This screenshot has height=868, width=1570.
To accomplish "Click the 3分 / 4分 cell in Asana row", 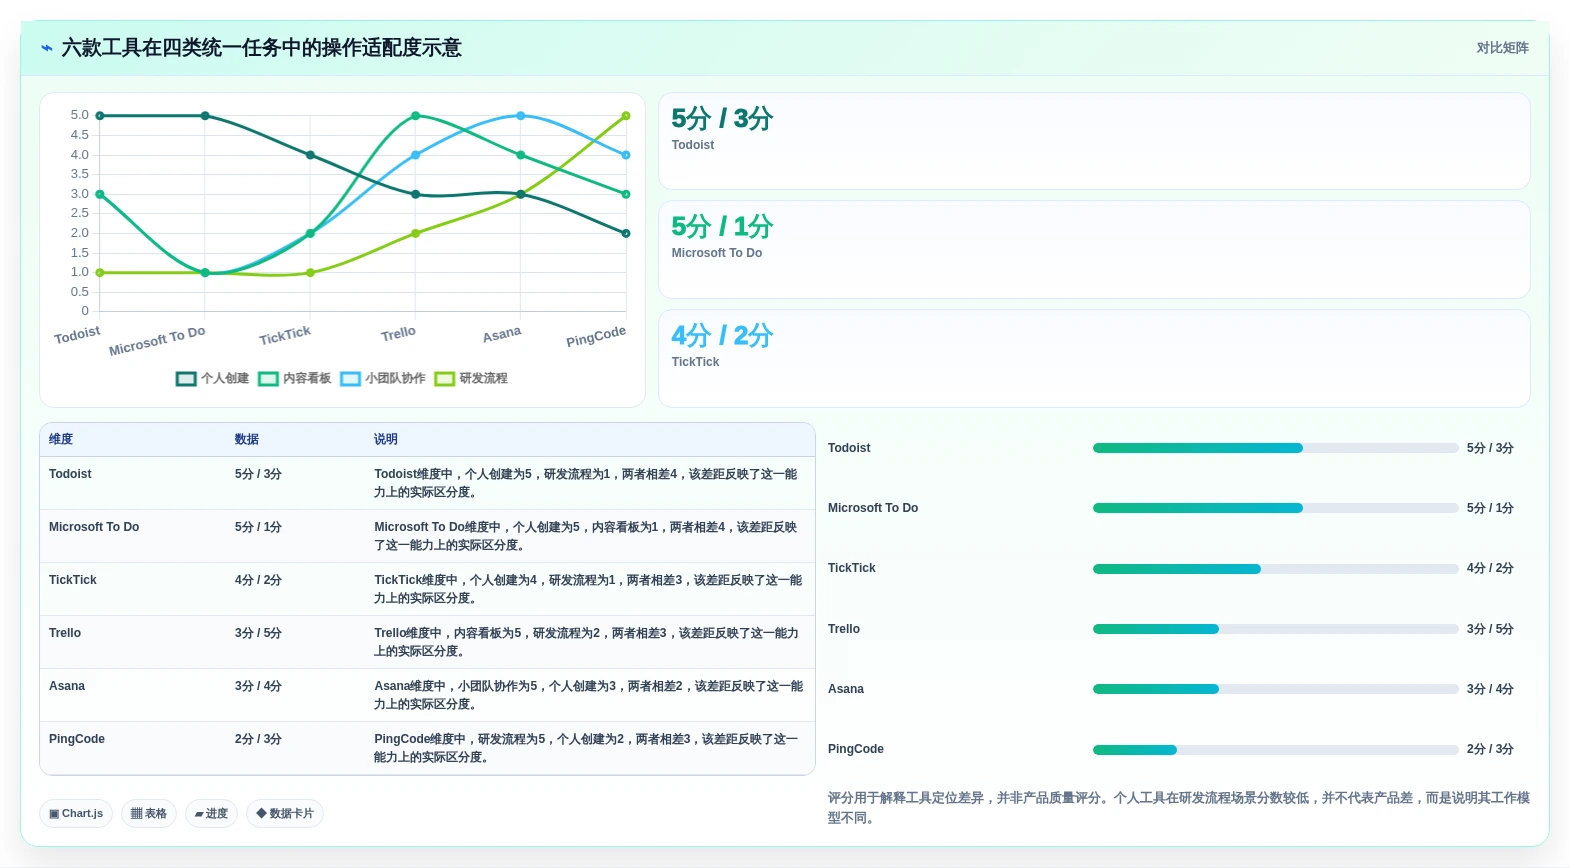I will click(x=258, y=686).
